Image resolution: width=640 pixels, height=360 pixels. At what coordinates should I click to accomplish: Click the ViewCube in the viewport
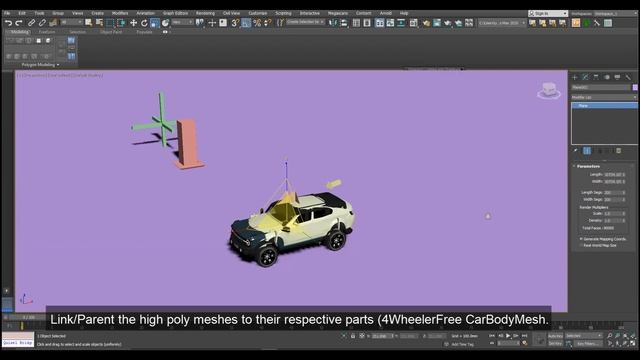pos(549,91)
